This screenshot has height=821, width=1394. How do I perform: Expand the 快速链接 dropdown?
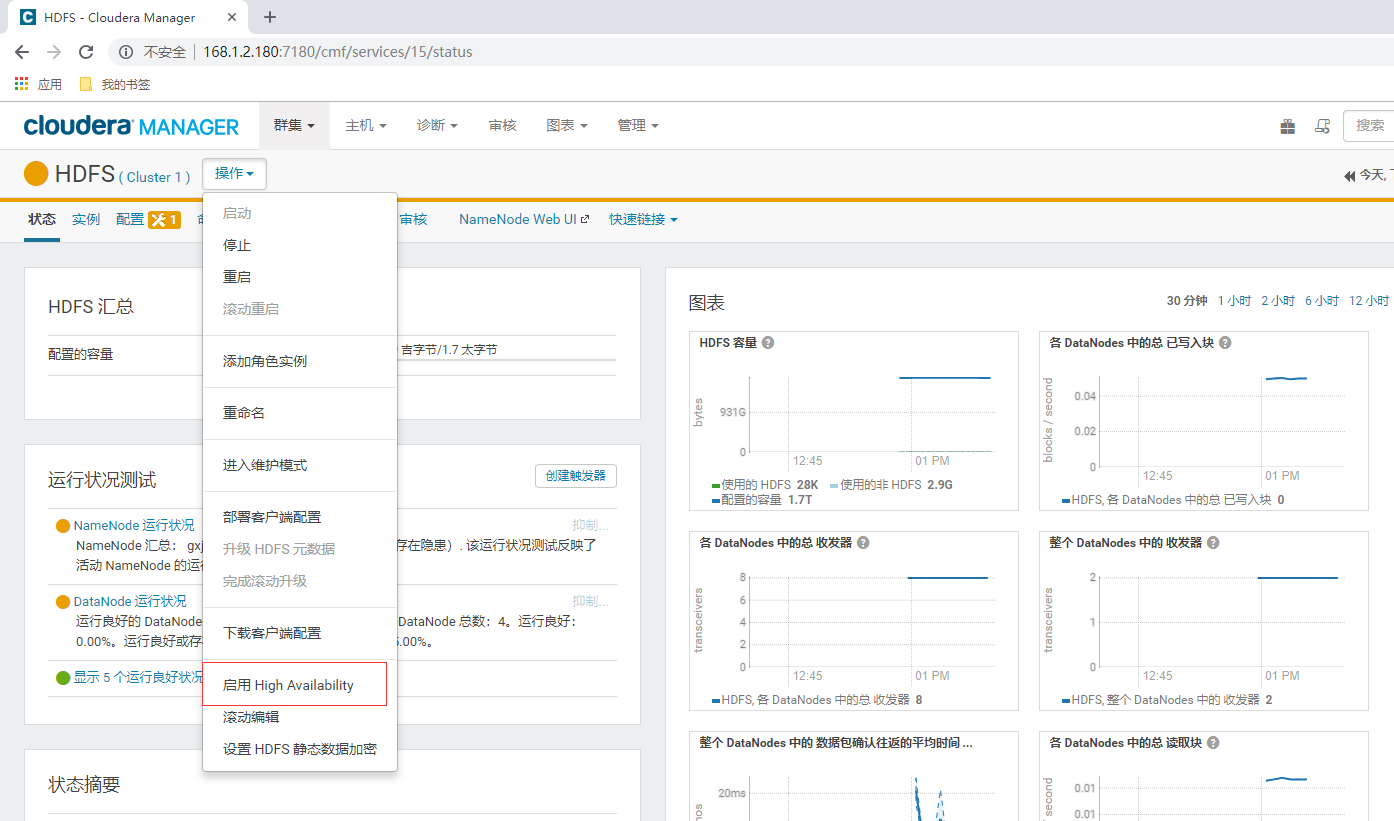[x=643, y=219]
